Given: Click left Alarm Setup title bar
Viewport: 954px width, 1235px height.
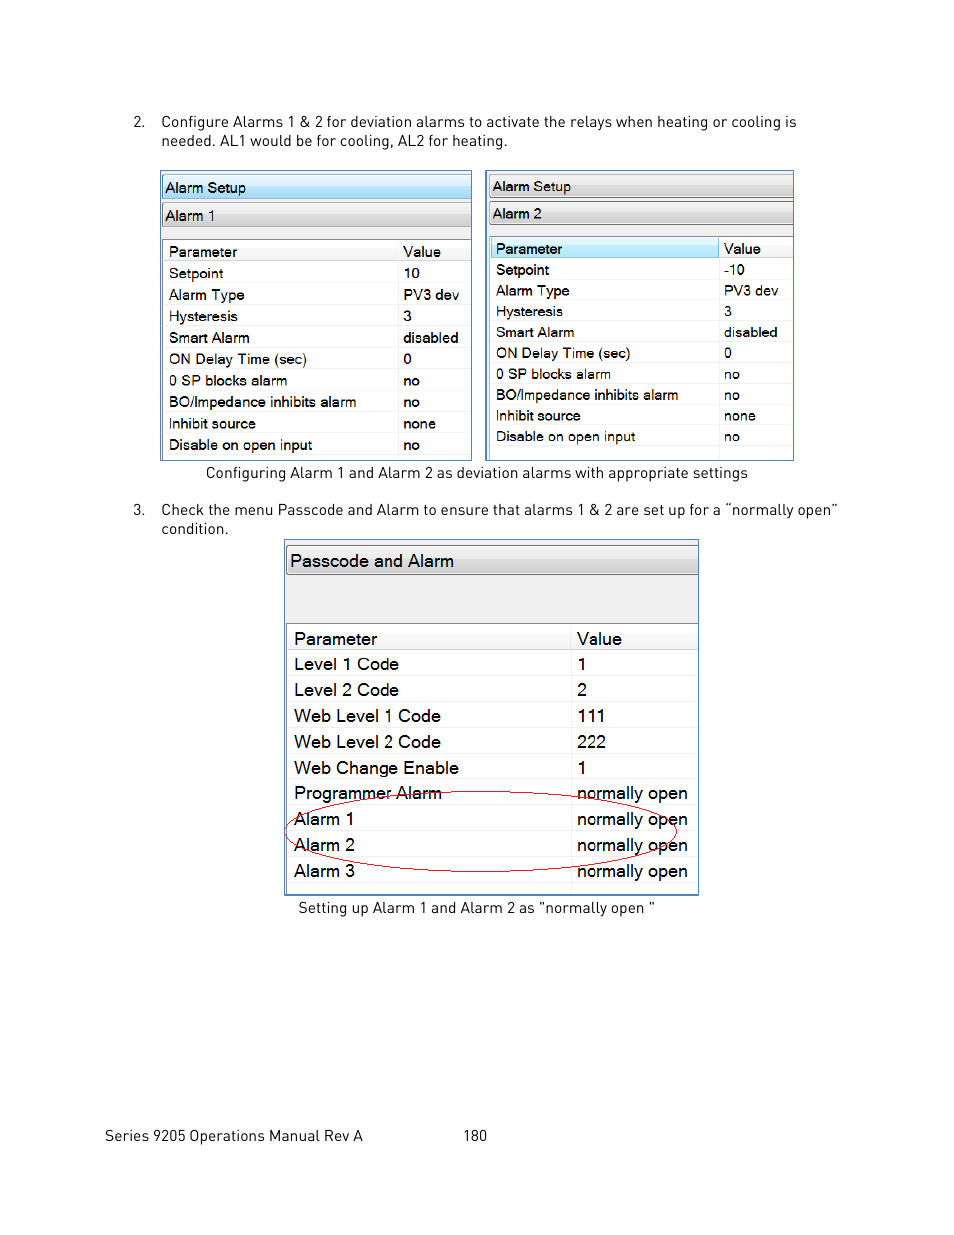Looking at the screenshot, I should pyautogui.click(x=316, y=188).
